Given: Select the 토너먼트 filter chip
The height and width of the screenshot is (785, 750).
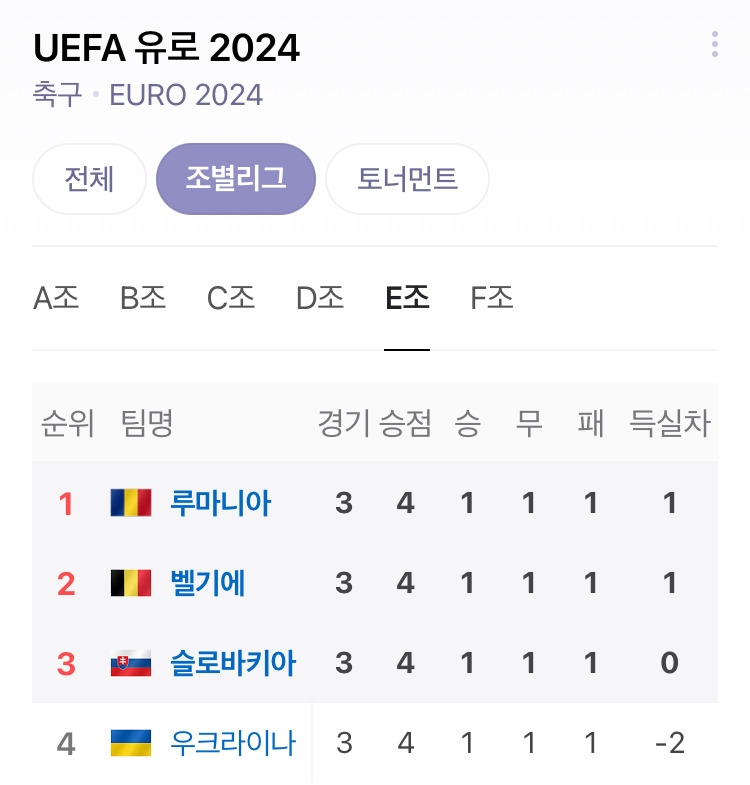Looking at the screenshot, I should pos(407,179).
